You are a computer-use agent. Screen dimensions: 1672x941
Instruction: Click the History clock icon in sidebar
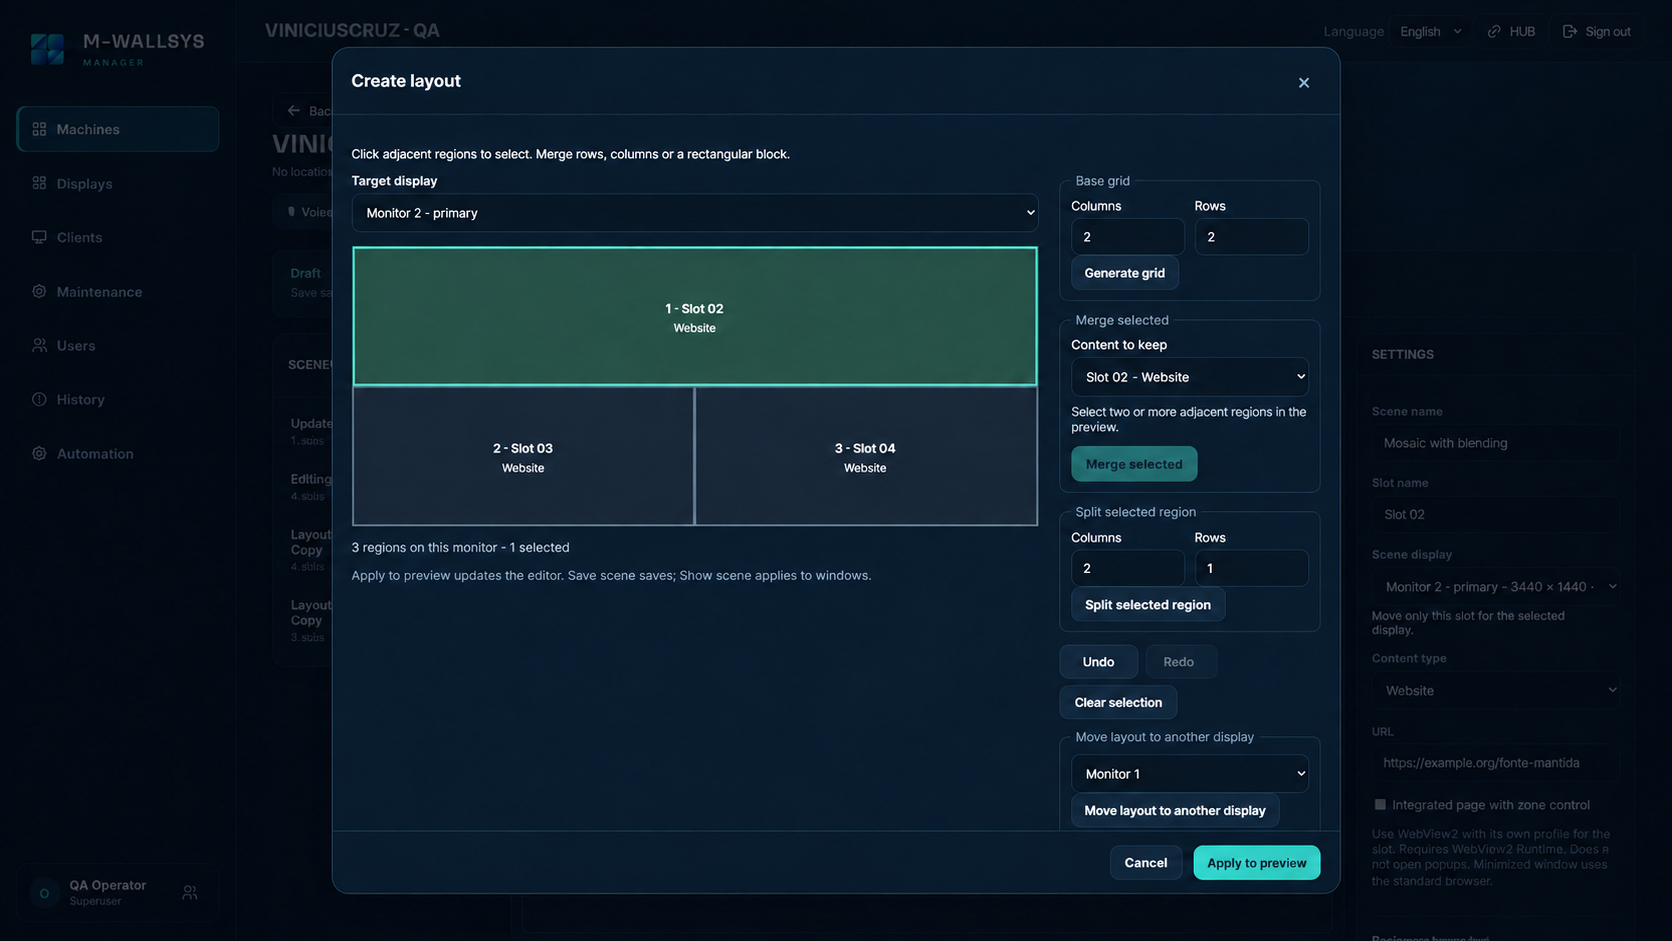pyautogui.click(x=39, y=399)
